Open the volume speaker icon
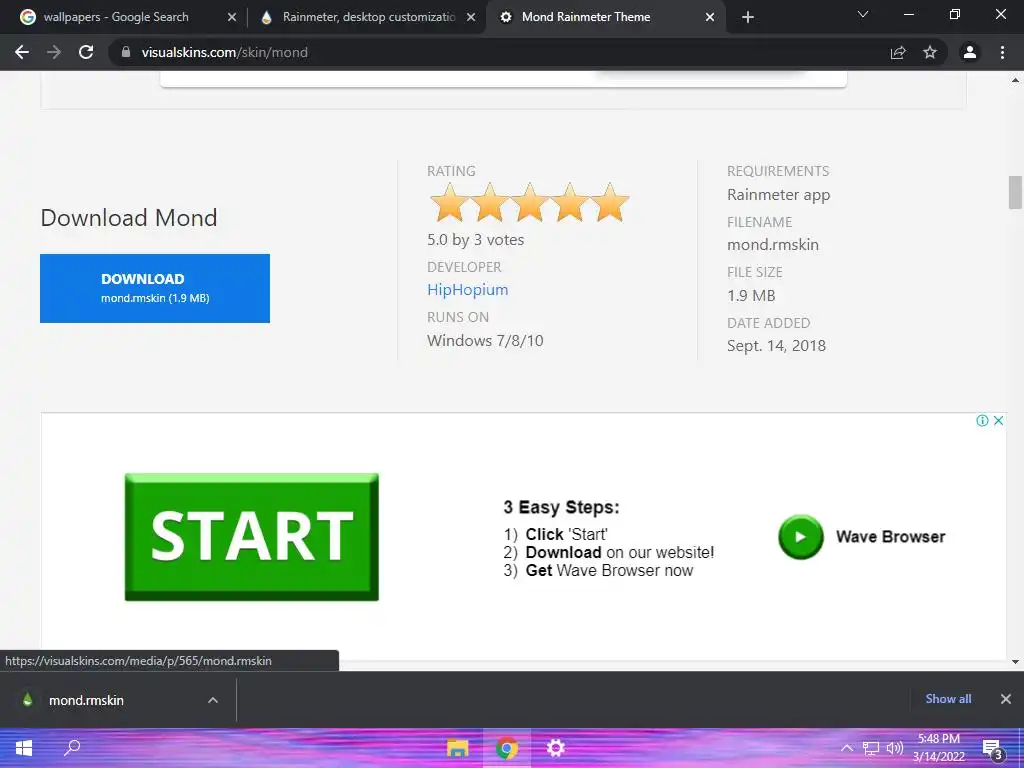1024x768 pixels. 894,748
